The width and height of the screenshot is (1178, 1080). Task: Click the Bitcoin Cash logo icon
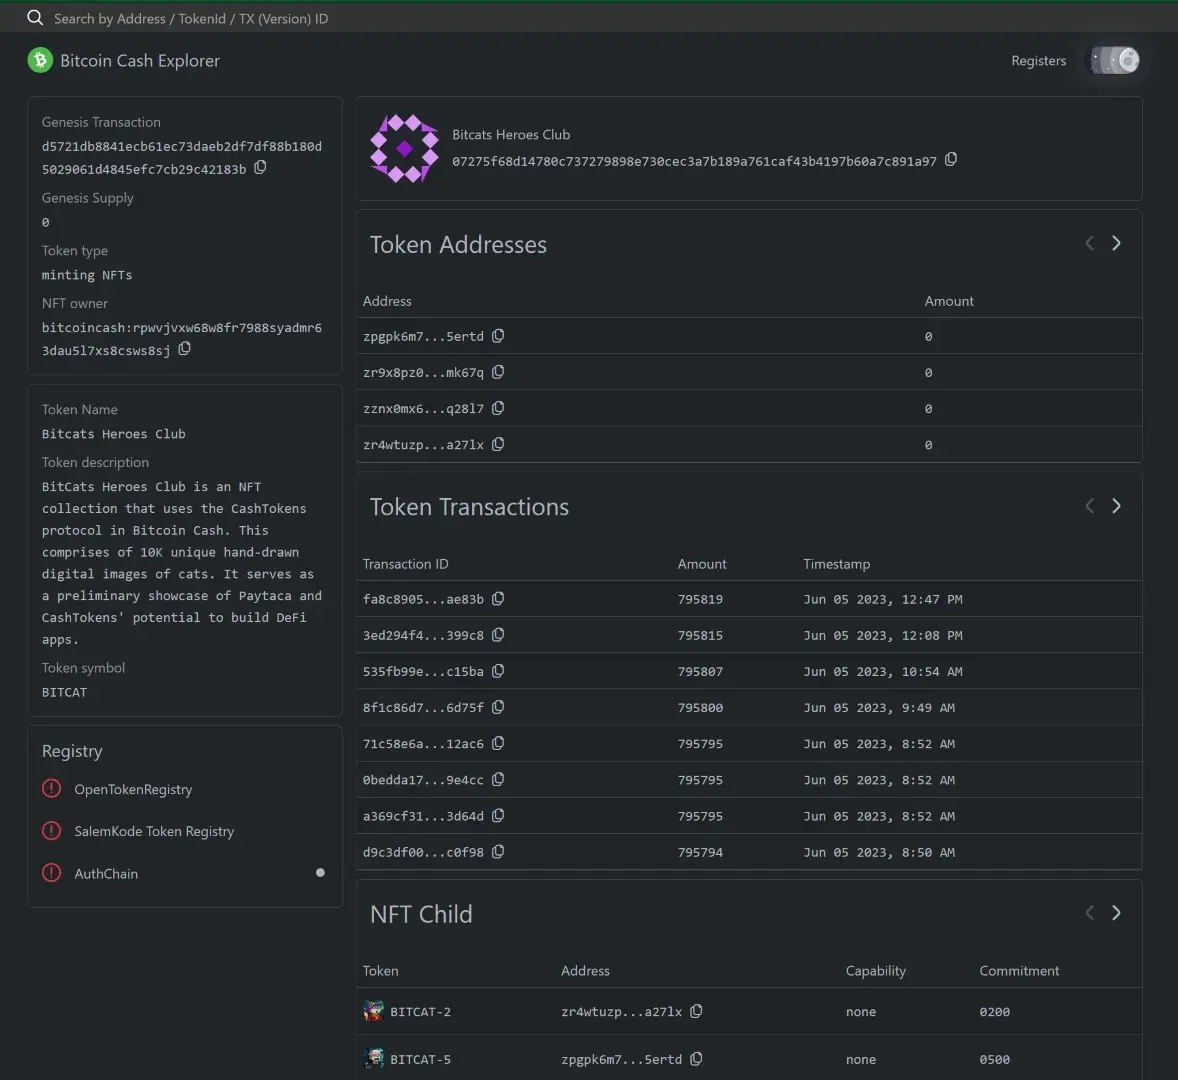coord(40,60)
